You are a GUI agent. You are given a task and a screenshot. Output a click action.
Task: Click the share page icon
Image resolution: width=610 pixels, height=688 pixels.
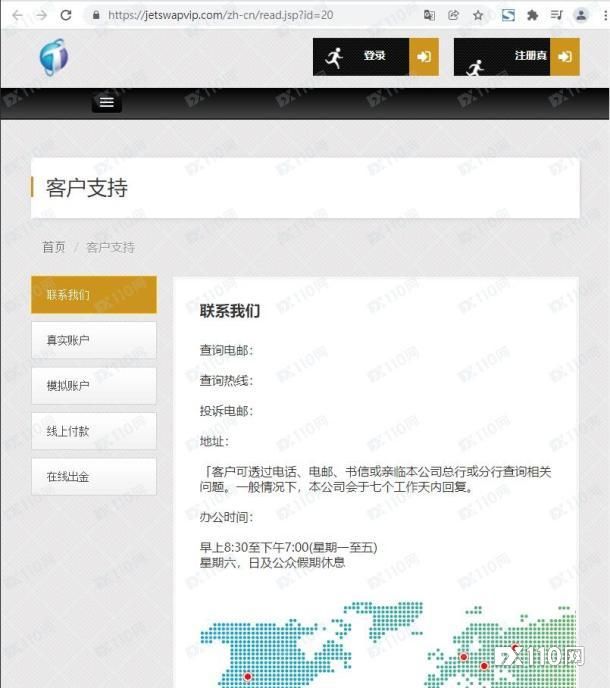click(x=453, y=15)
